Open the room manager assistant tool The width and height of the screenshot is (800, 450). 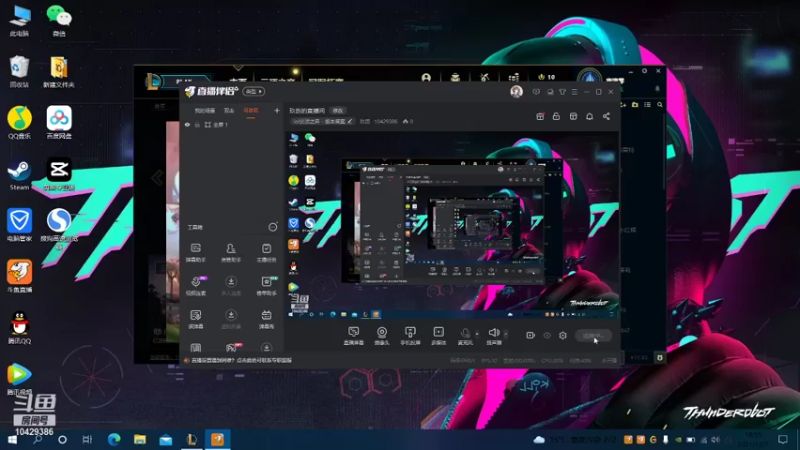pos(231,253)
